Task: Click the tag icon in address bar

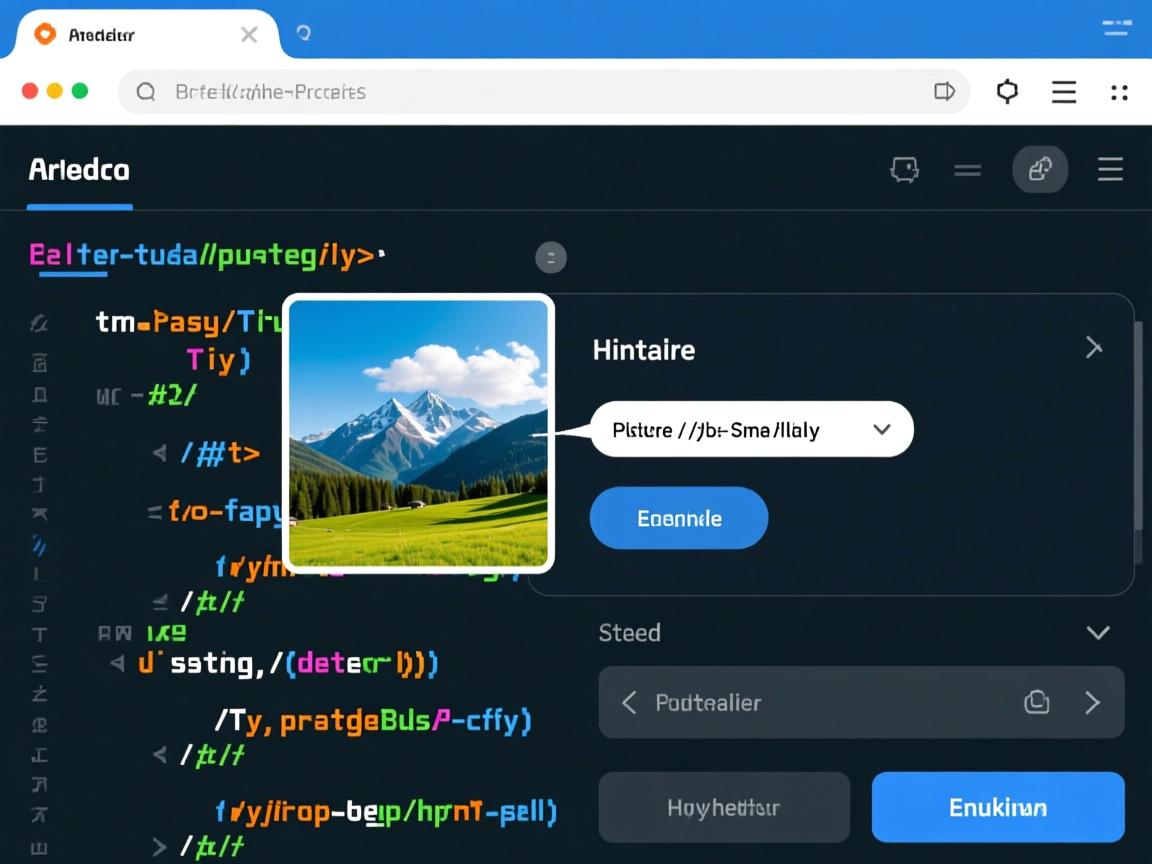Action: click(944, 92)
